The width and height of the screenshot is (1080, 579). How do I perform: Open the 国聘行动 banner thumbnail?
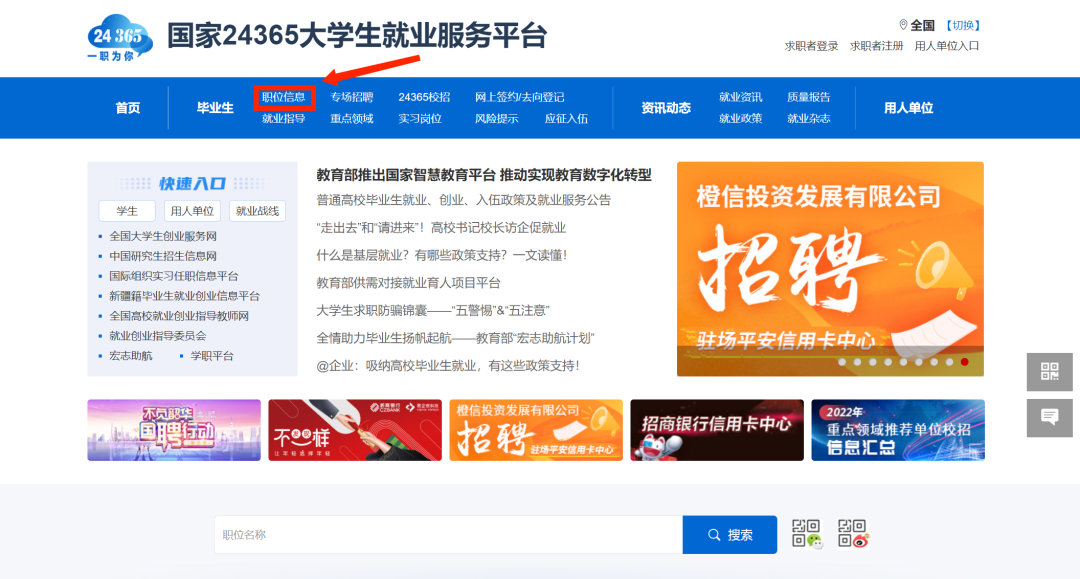coord(174,430)
